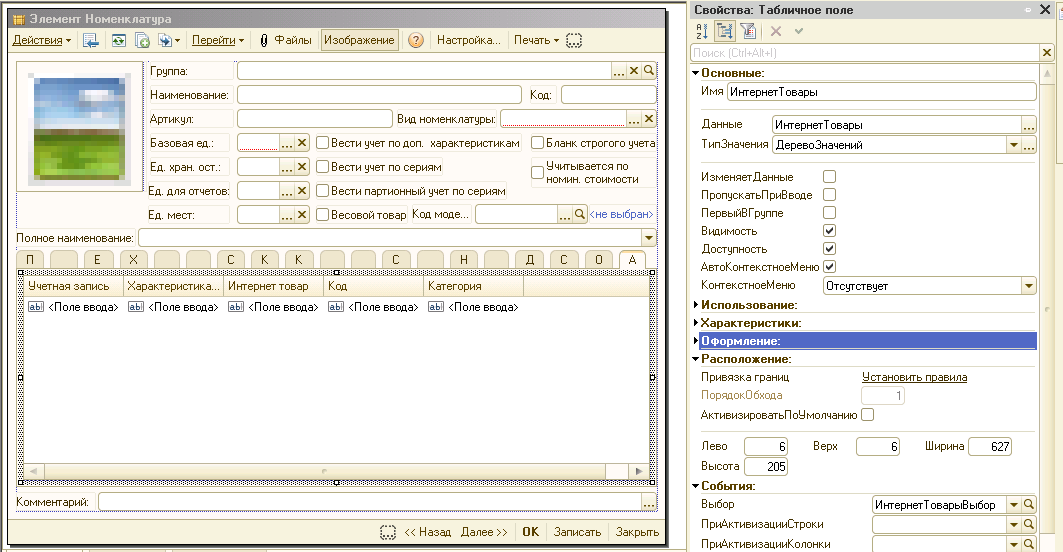Expand the Оформление section

(x=696, y=341)
